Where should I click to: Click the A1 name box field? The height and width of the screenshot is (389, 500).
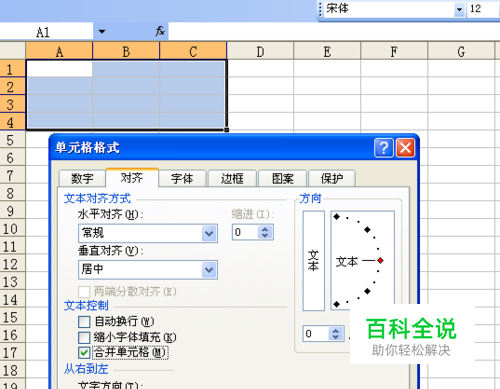(46, 32)
